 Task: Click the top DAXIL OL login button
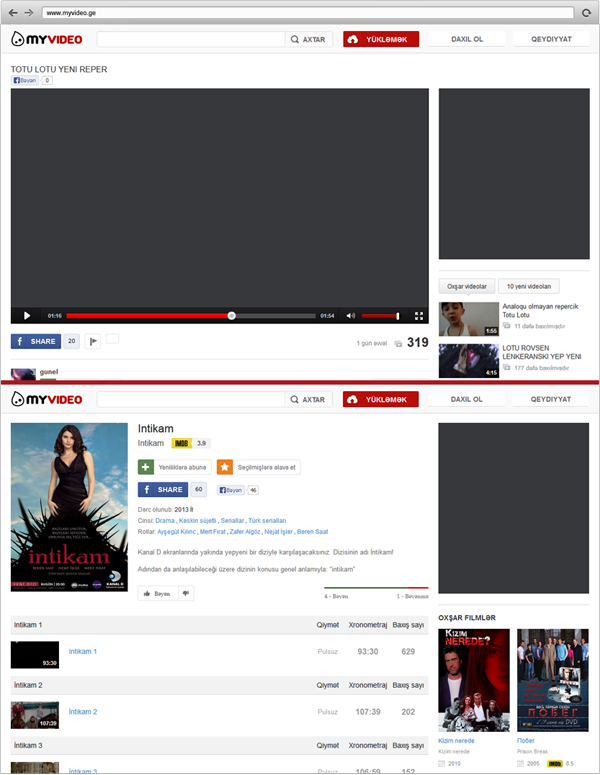pos(467,39)
